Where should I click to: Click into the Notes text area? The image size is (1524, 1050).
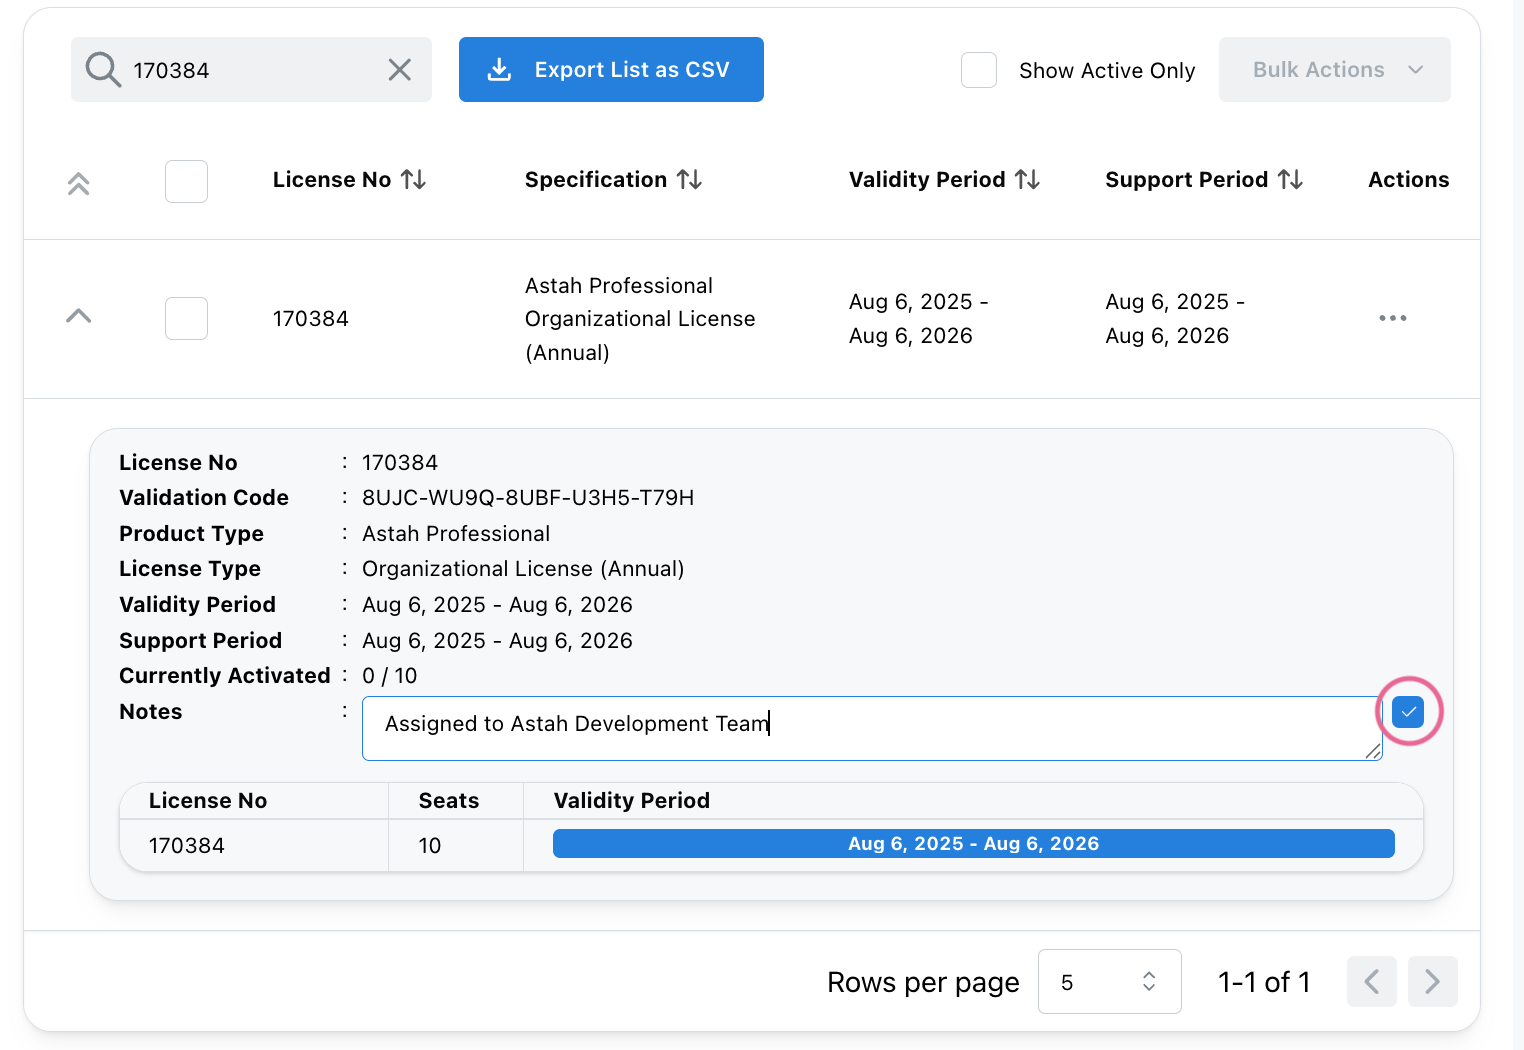[x=872, y=728]
